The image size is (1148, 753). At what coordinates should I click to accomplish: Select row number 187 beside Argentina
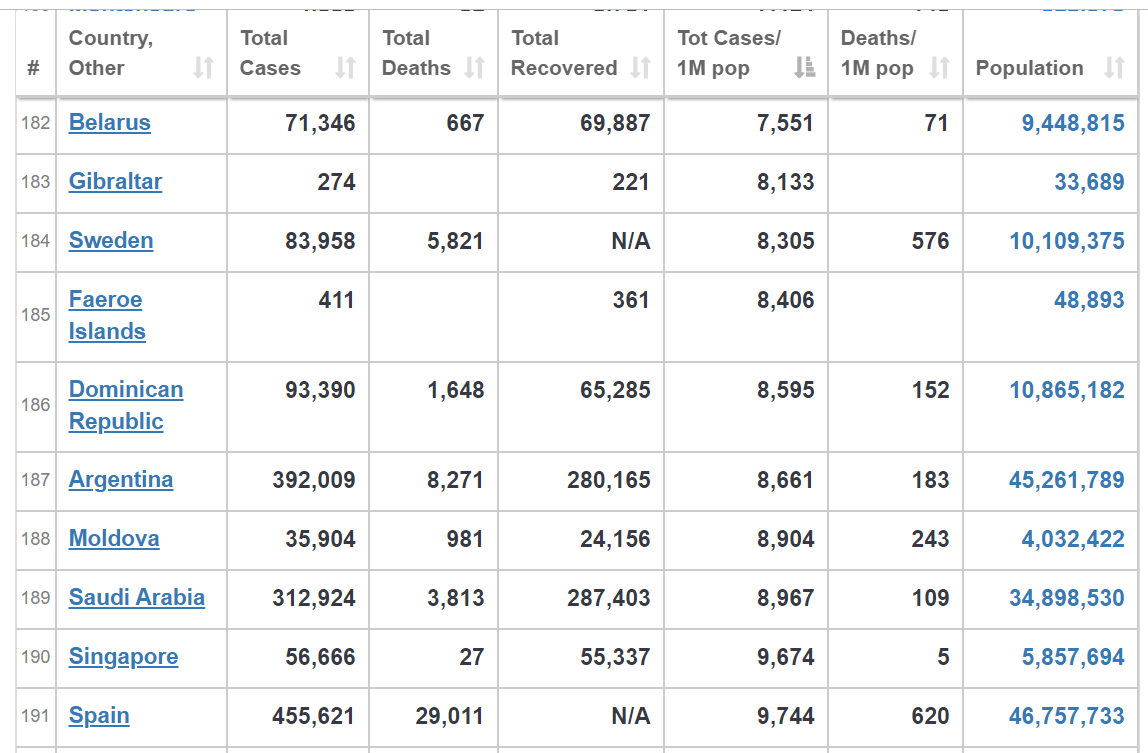pos(35,480)
